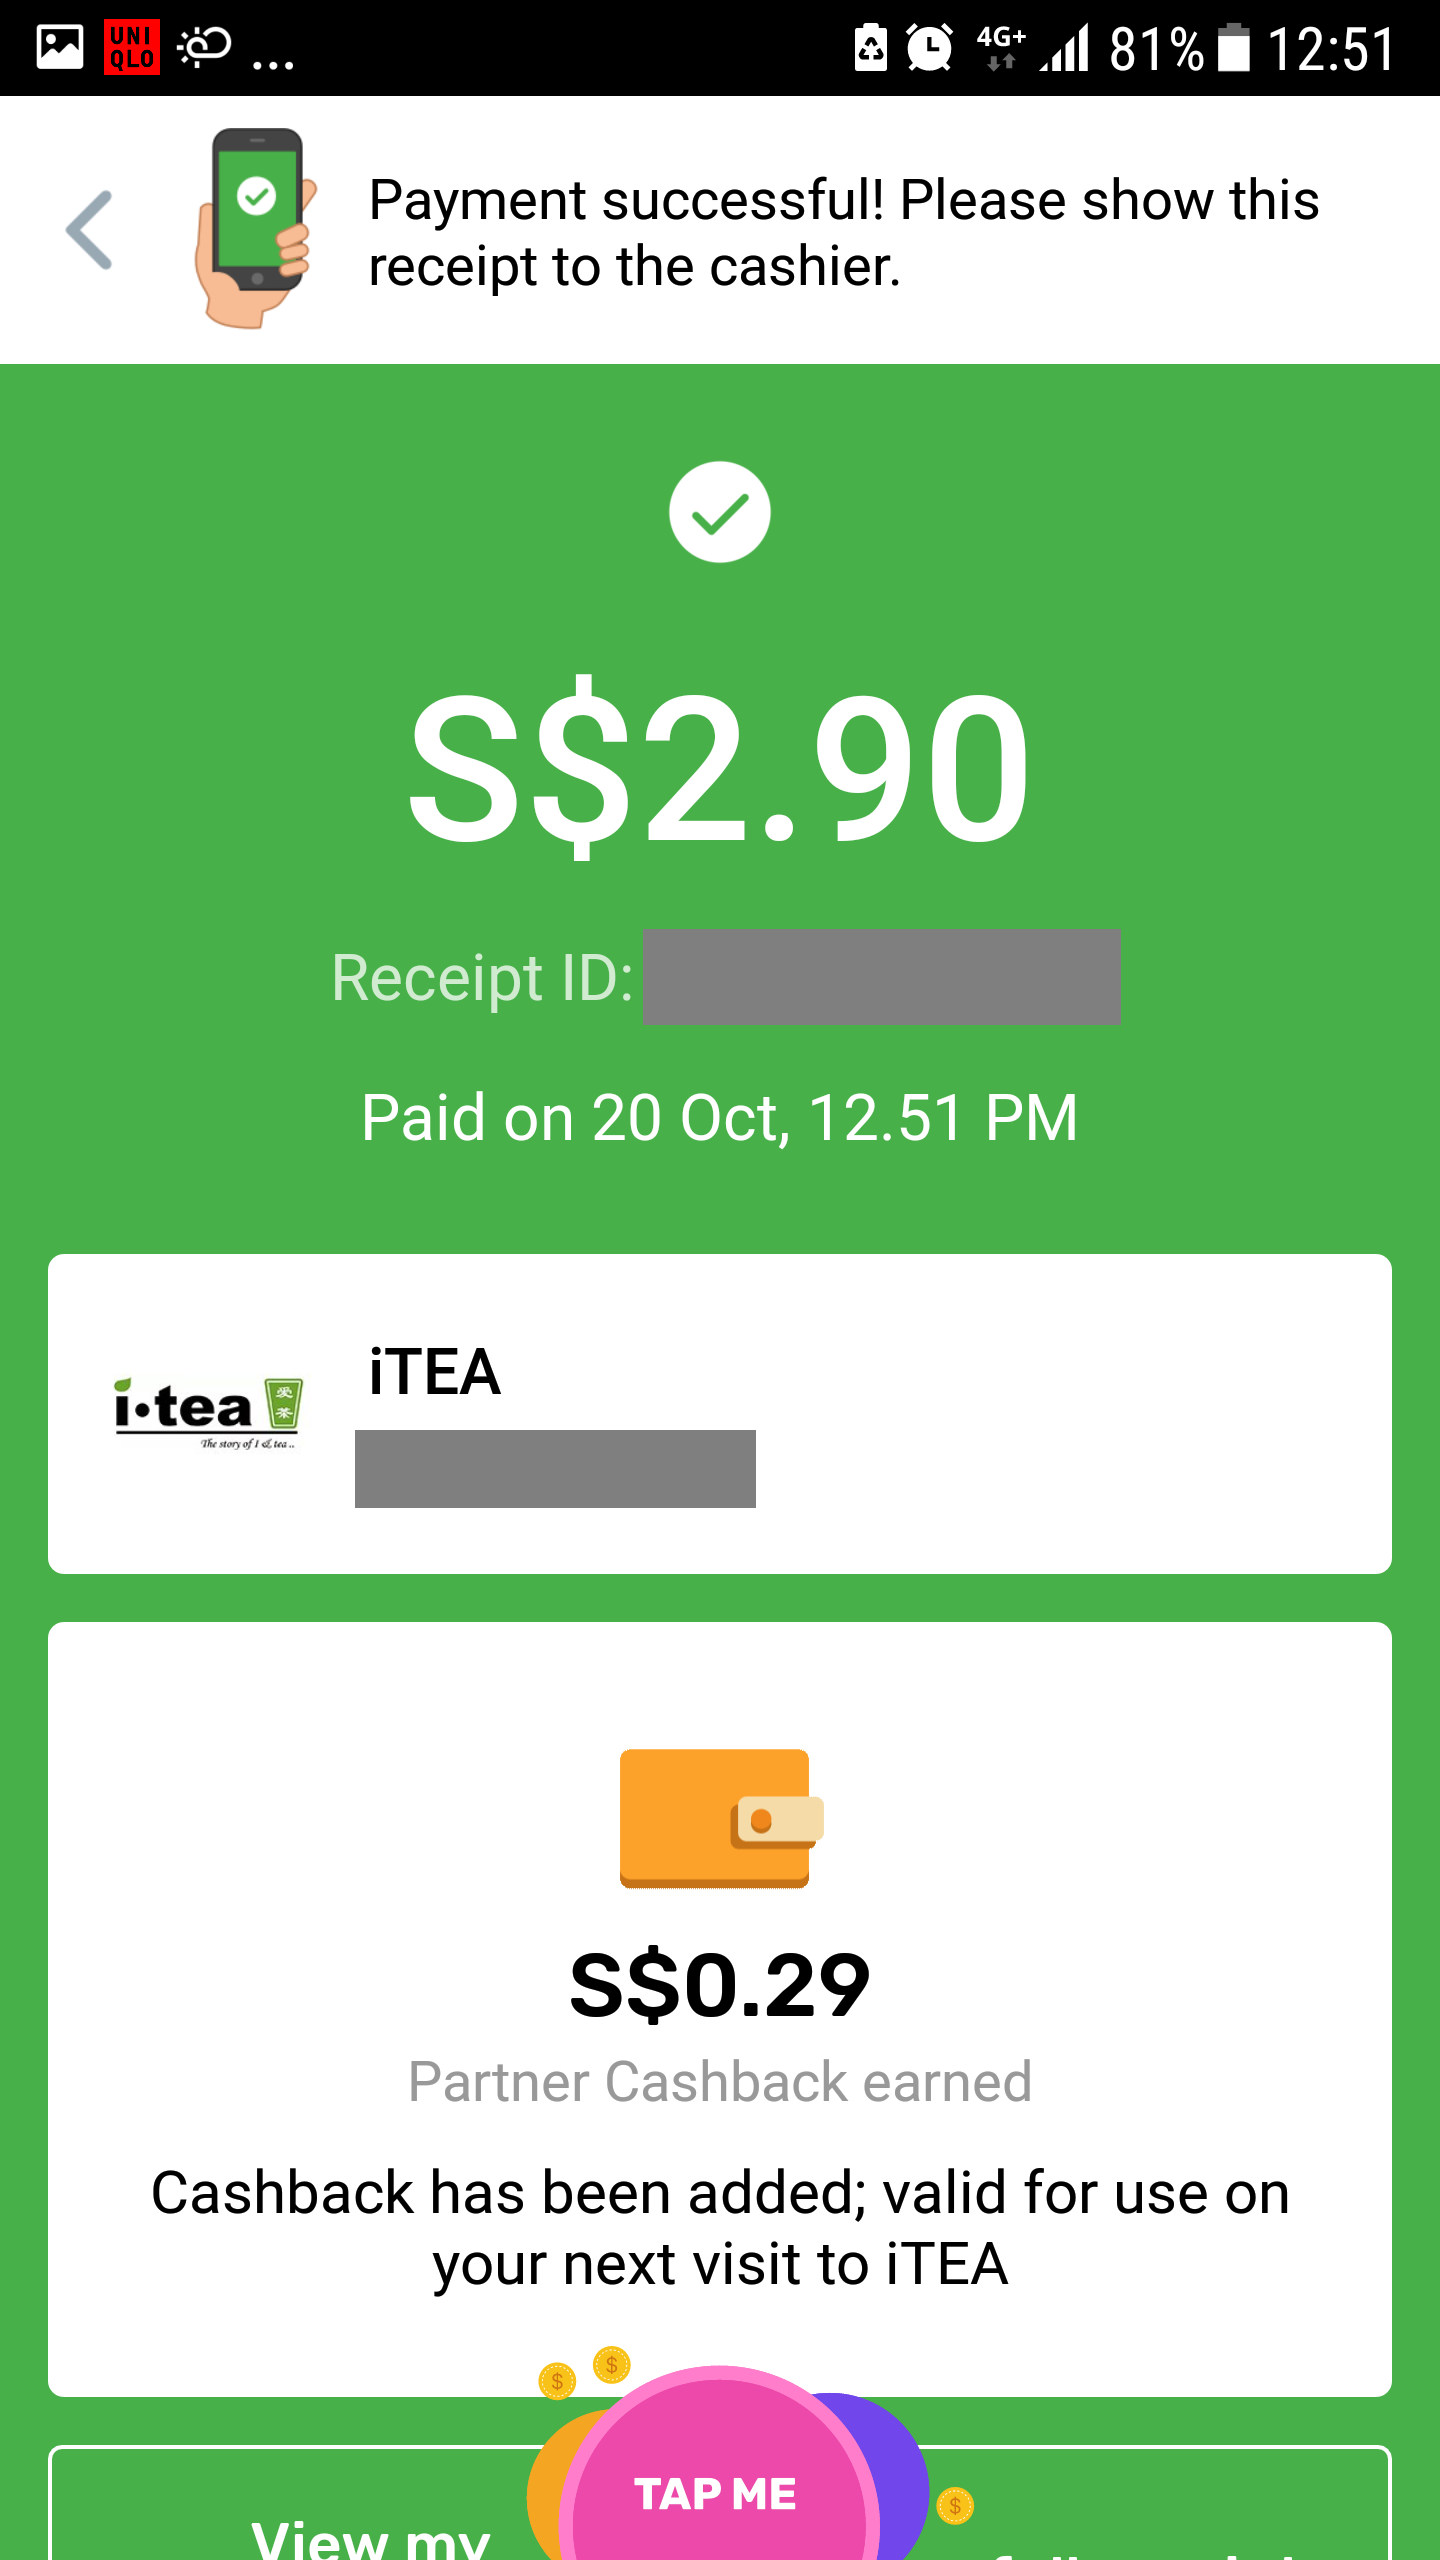Tap the status bar clock time
1440x2560 pixels.
[x=1332, y=48]
